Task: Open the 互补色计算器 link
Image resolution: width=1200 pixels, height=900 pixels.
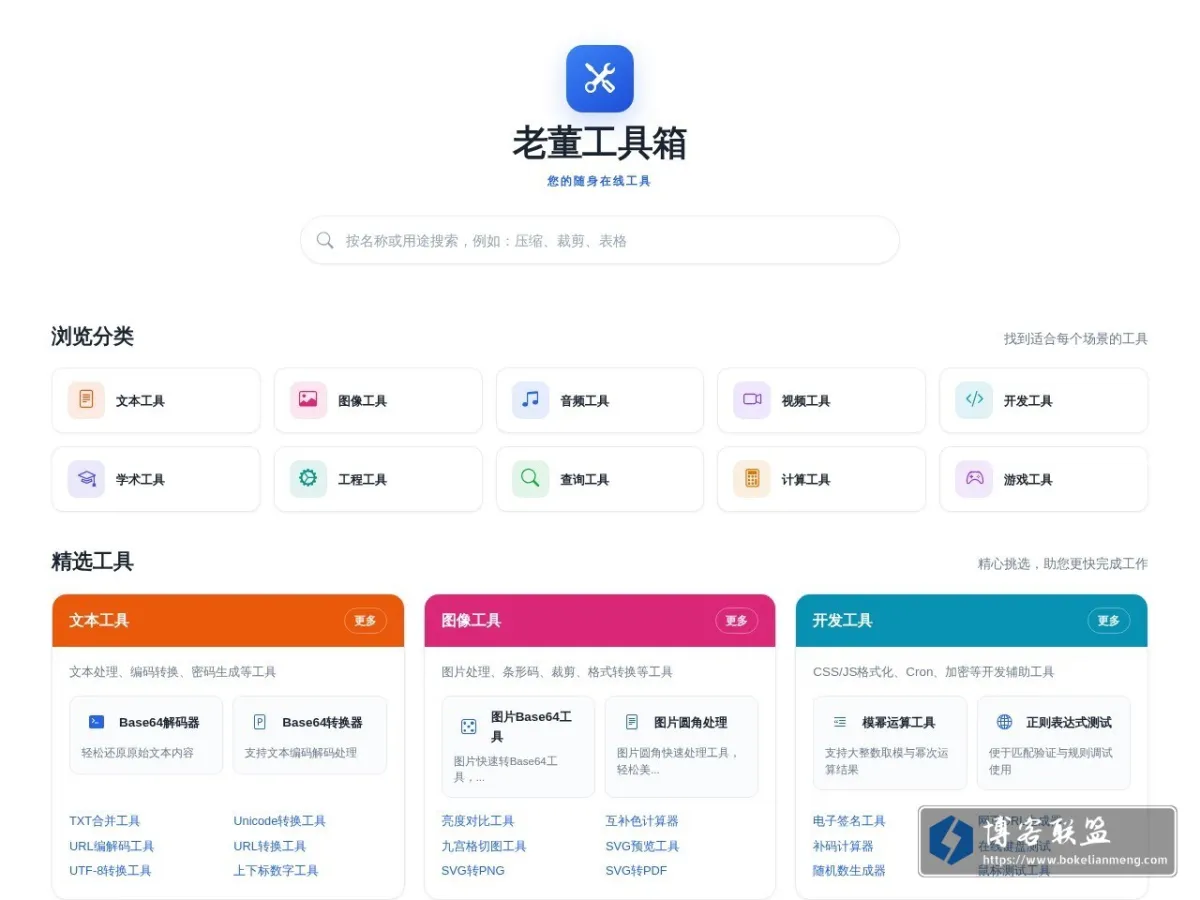Action: [642, 821]
